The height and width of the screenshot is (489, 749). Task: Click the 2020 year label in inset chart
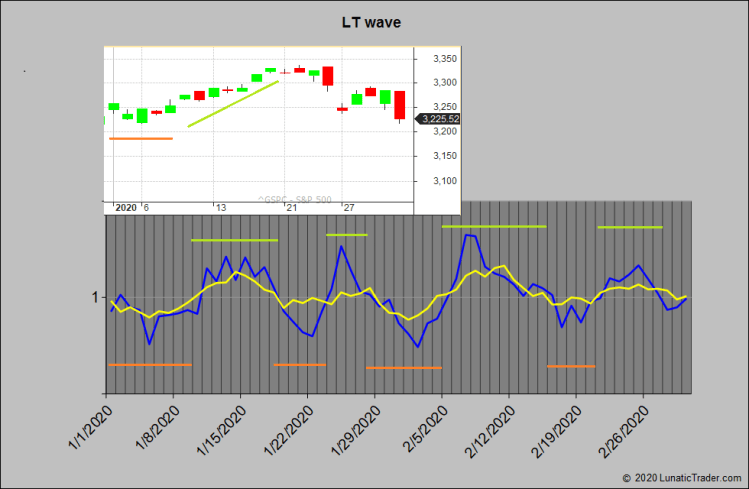126,207
